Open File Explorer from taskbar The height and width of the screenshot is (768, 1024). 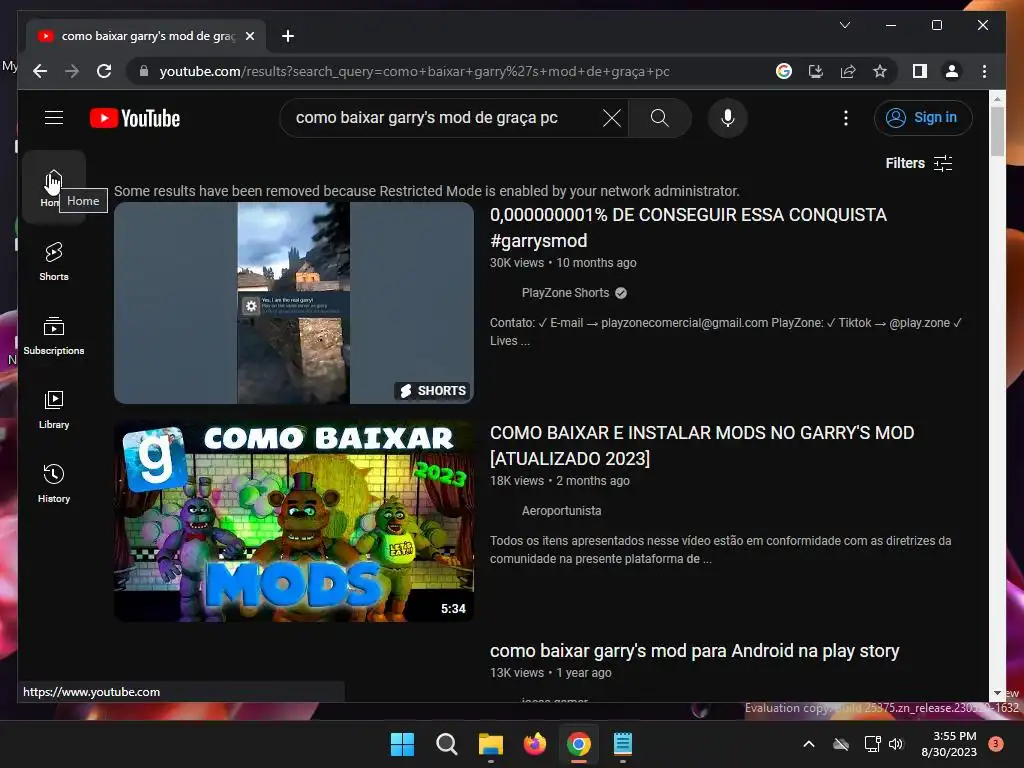pyautogui.click(x=490, y=744)
